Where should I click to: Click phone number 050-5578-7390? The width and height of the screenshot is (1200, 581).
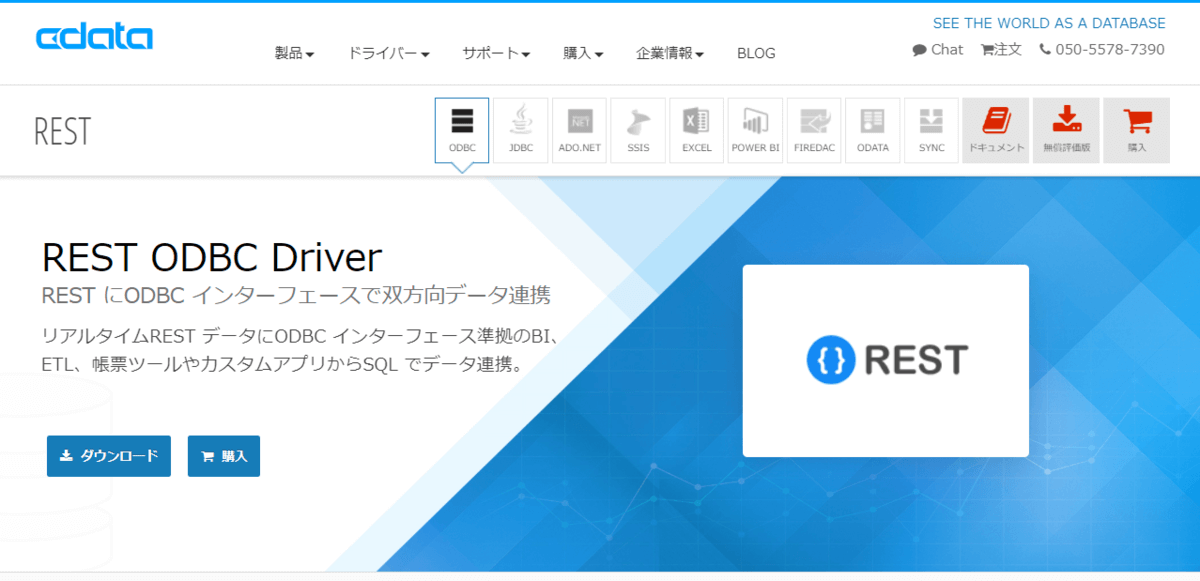coord(1102,49)
